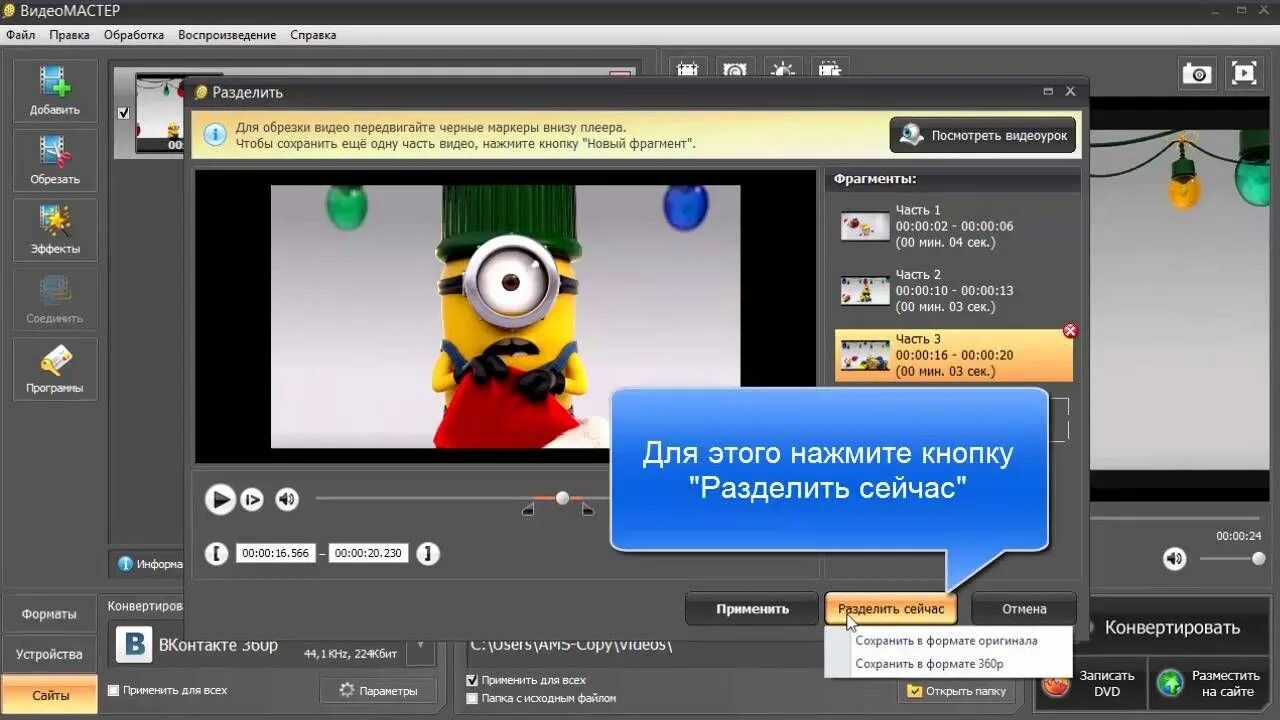Click the main preview volume slider
Screen dimensions: 1280x720
[x=1233, y=559]
